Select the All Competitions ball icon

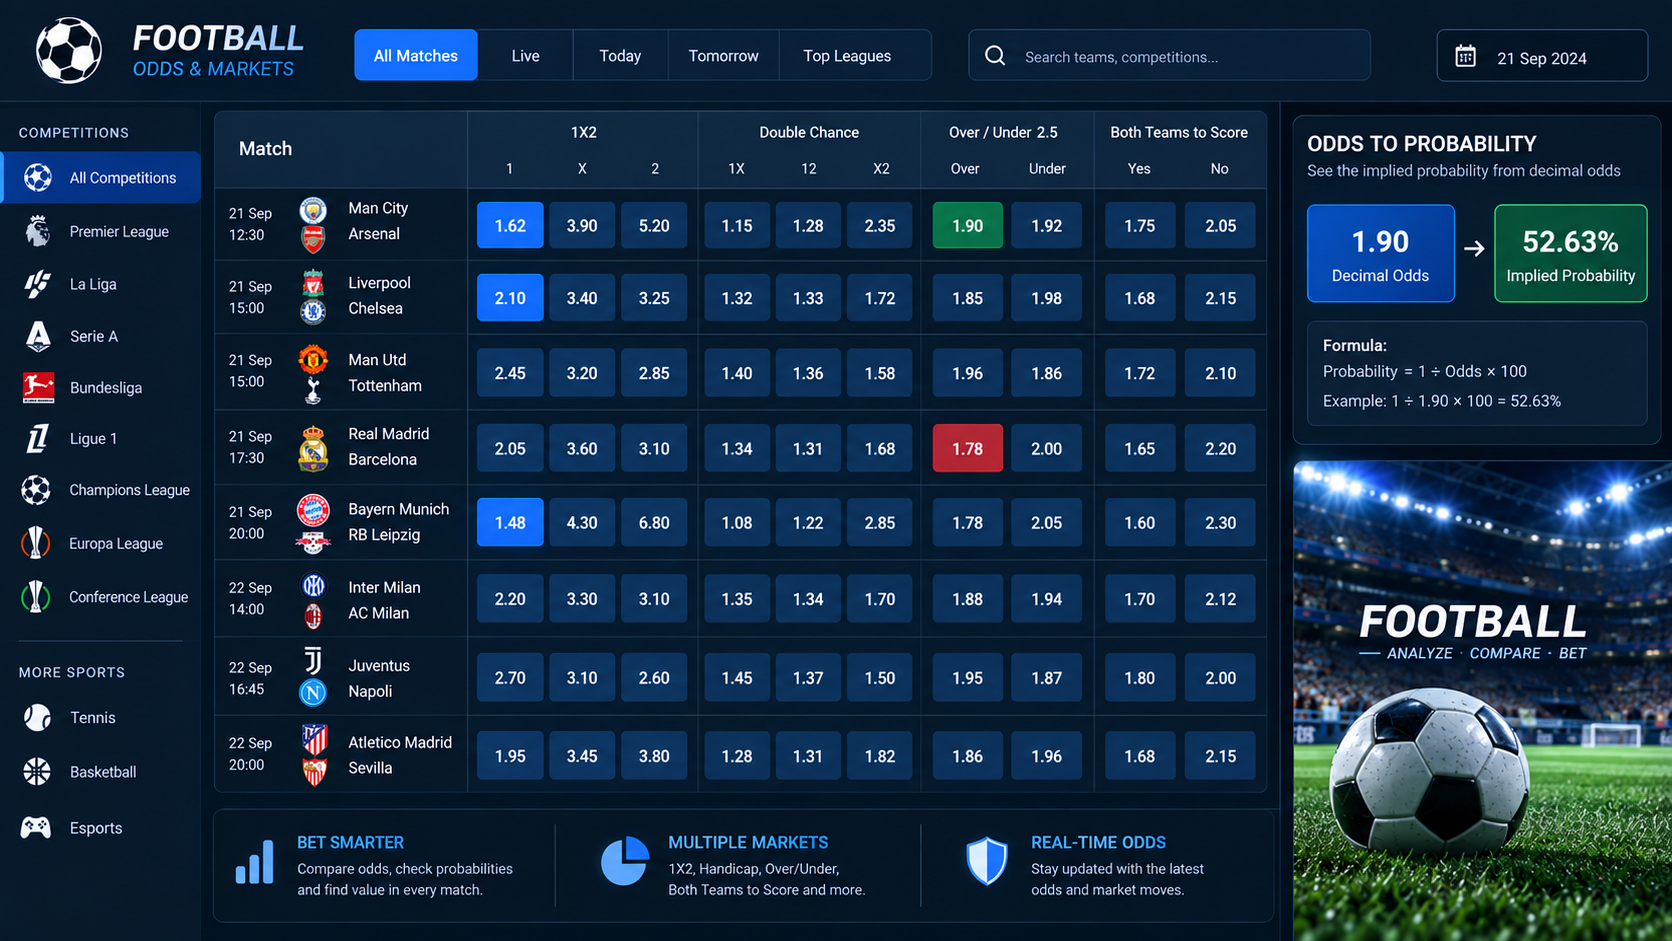(x=38, y=178)
